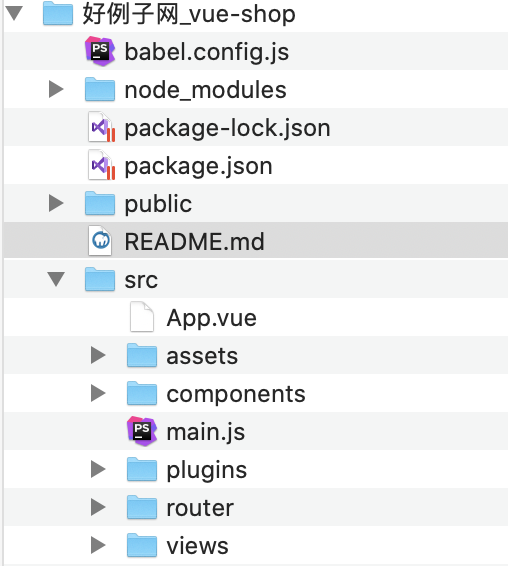
Task: Expand the public folder disclosure triangle
Action: click(56, 203)
